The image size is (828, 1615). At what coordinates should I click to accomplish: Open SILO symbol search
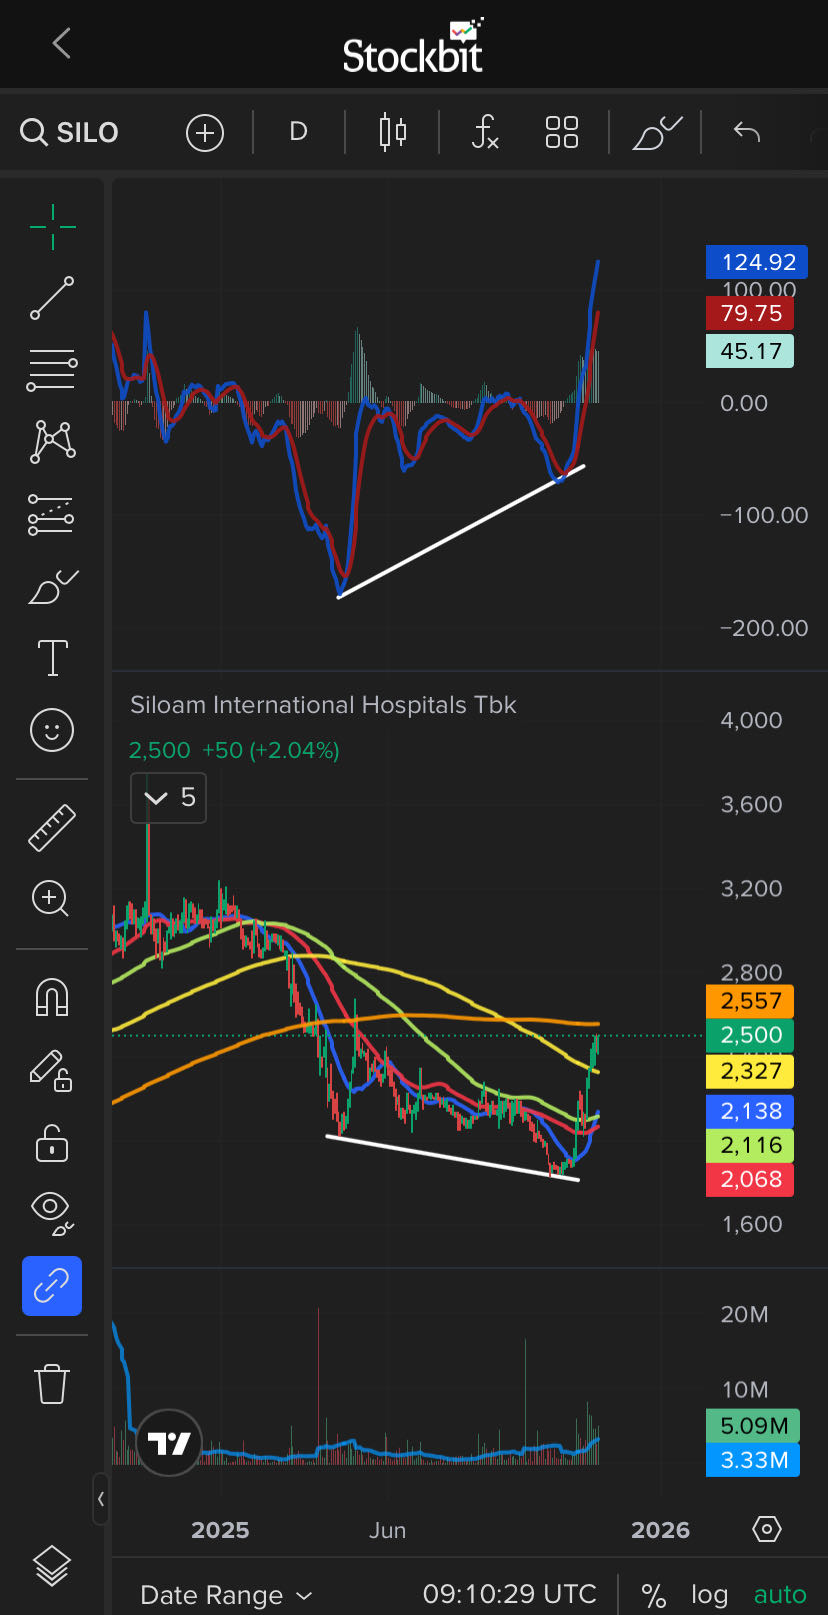[x=70, y=132]
